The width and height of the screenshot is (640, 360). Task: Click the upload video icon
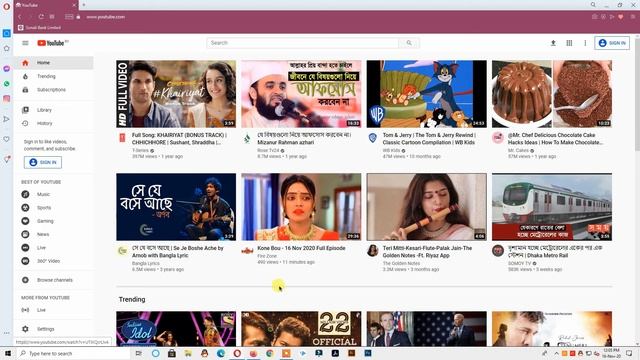click(x=553, y=43)
